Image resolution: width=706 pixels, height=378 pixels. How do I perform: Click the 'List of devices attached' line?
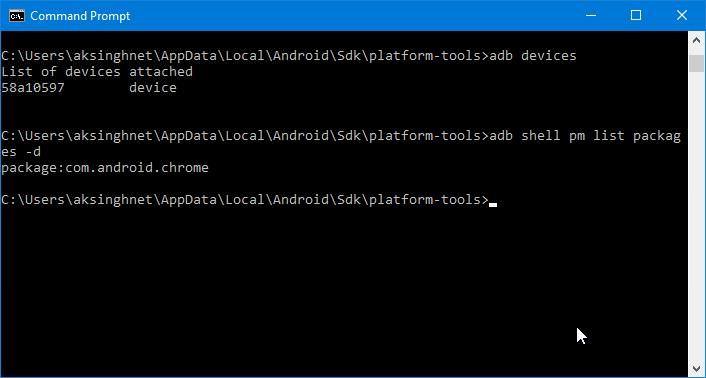point(97,72)
